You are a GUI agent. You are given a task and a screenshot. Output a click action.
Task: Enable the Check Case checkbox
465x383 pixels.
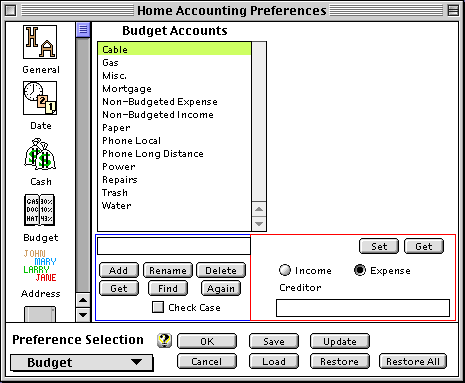(158, 307)
